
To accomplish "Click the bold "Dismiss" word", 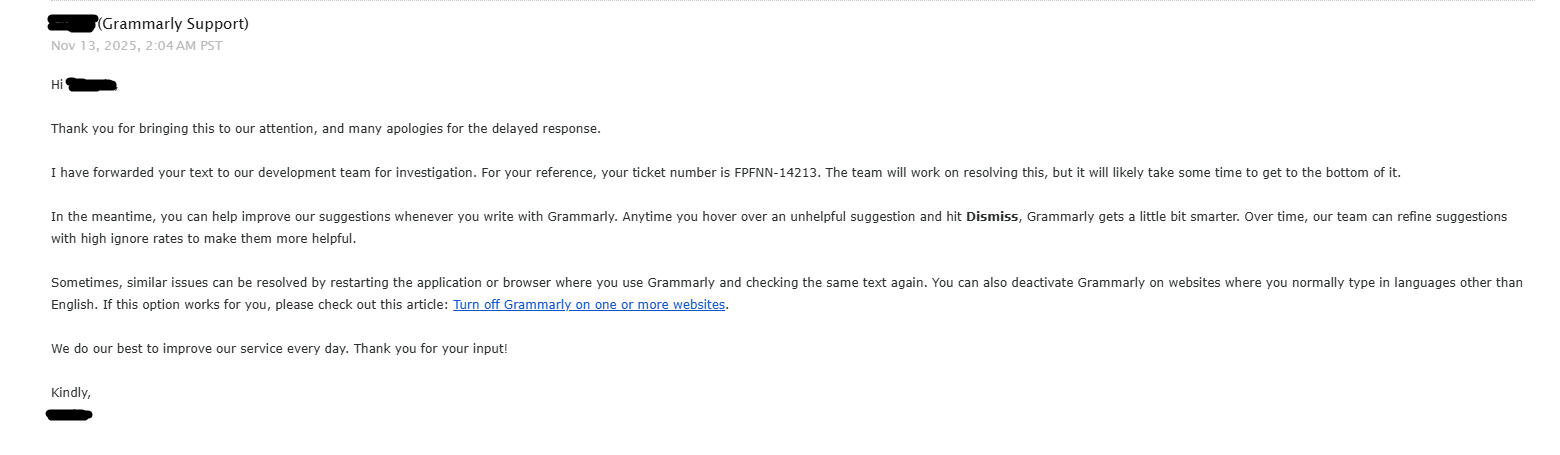I will point(991,217).
